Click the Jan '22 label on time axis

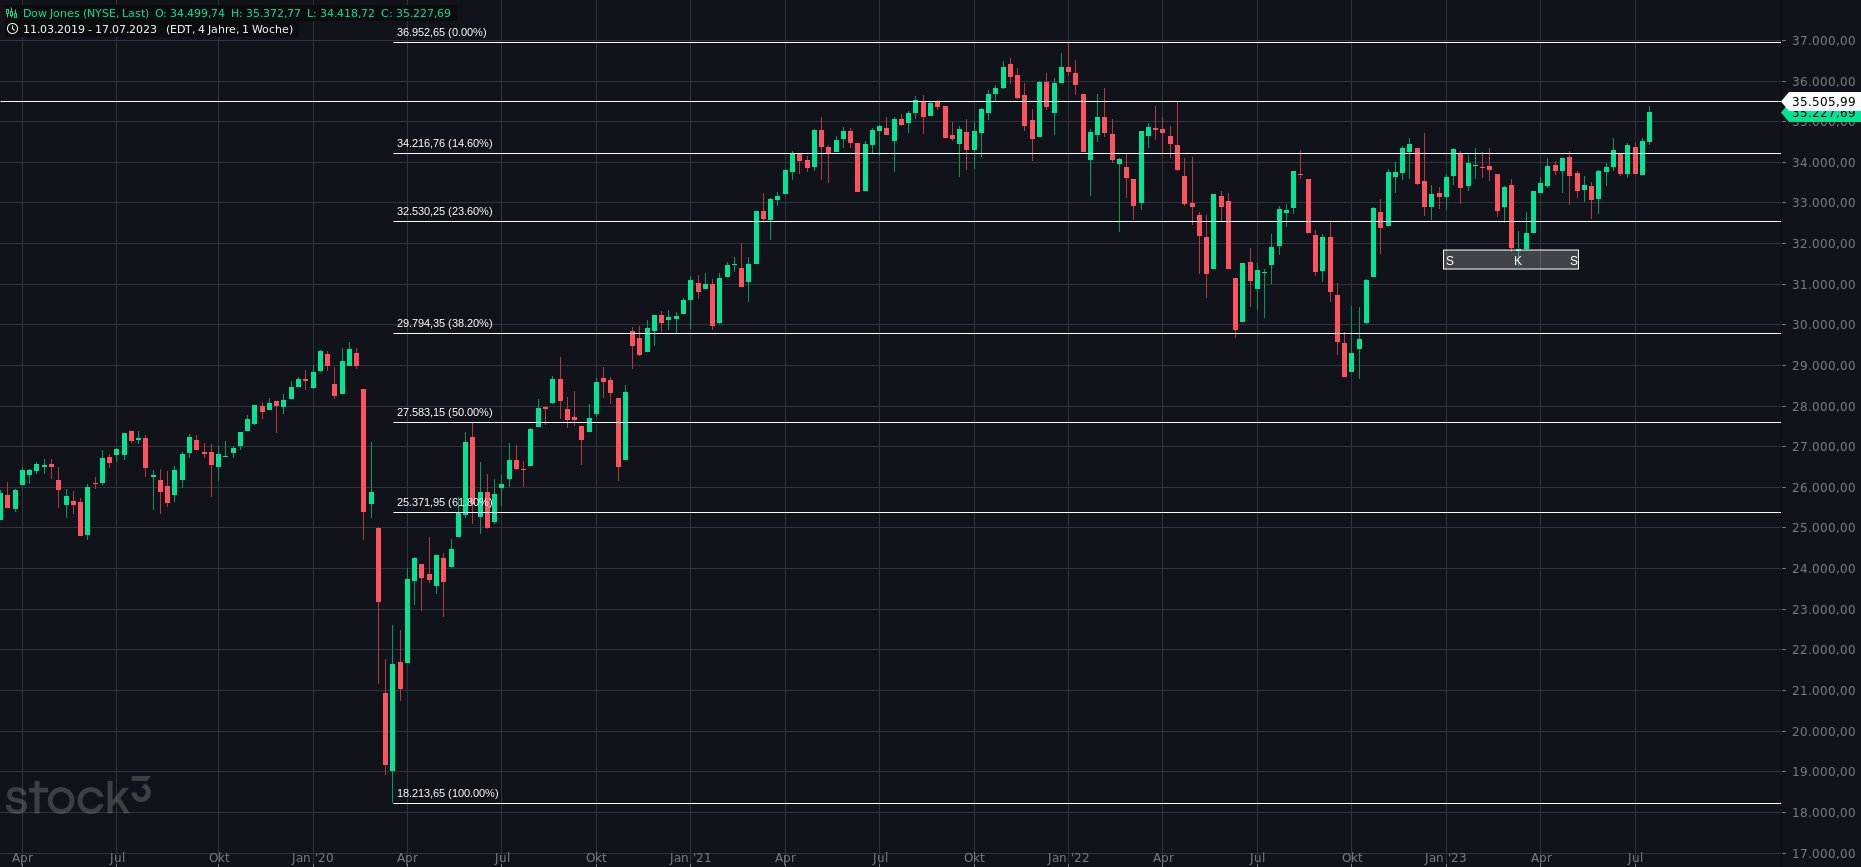[1068, 858]
